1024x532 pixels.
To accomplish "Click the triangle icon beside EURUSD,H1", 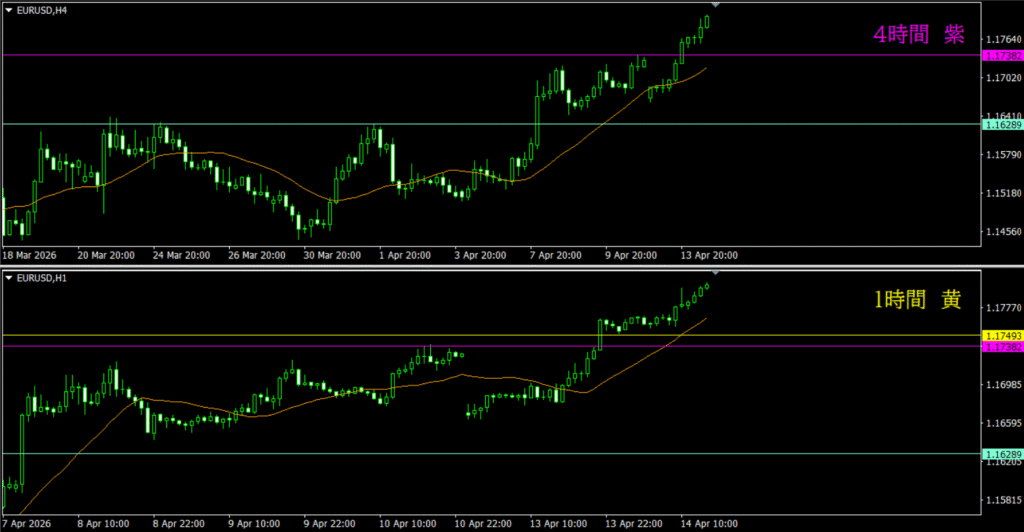I will (x=9, y=277).
